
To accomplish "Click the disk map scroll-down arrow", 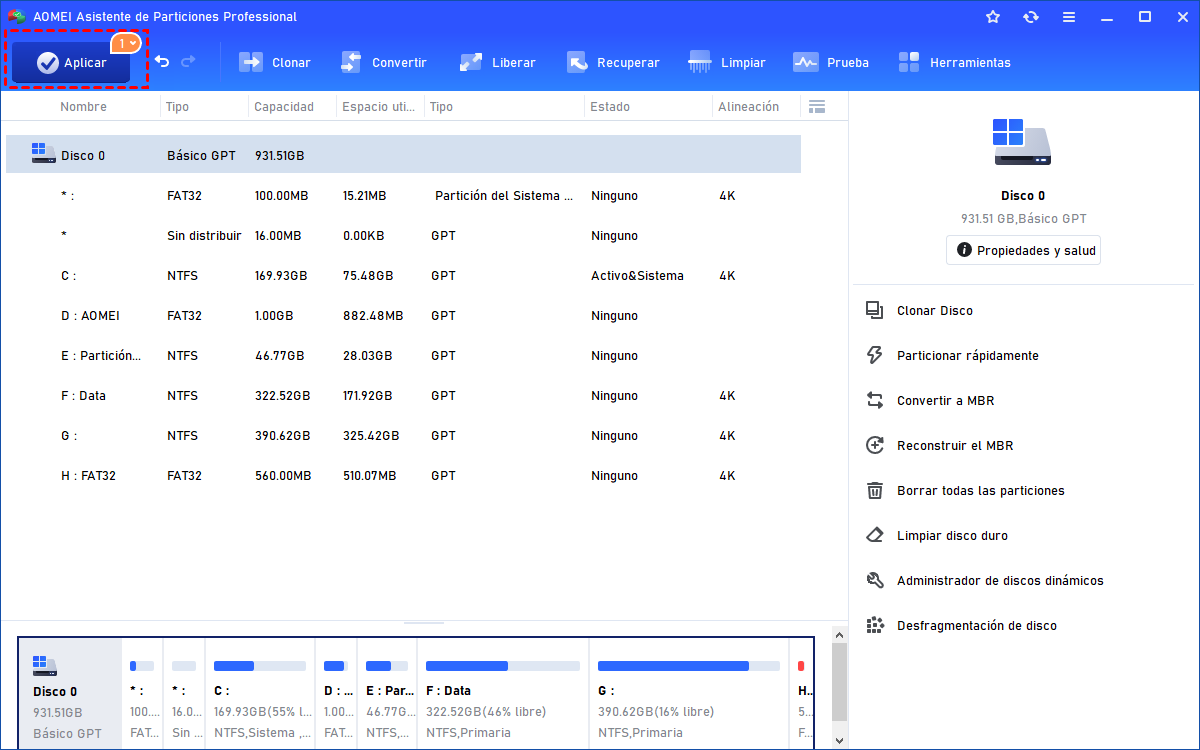I will pyautogui.click(x=839, y=739).
